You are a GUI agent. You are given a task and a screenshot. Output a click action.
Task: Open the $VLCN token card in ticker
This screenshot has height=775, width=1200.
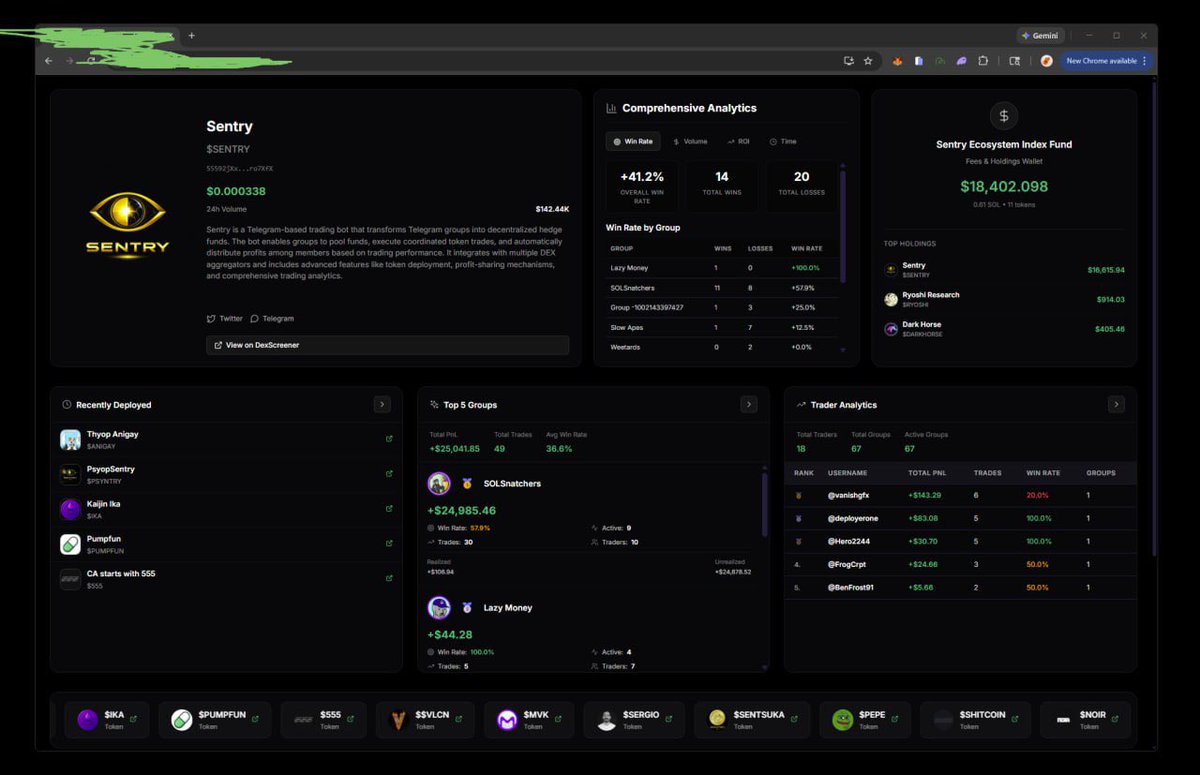tap(425, 720)
